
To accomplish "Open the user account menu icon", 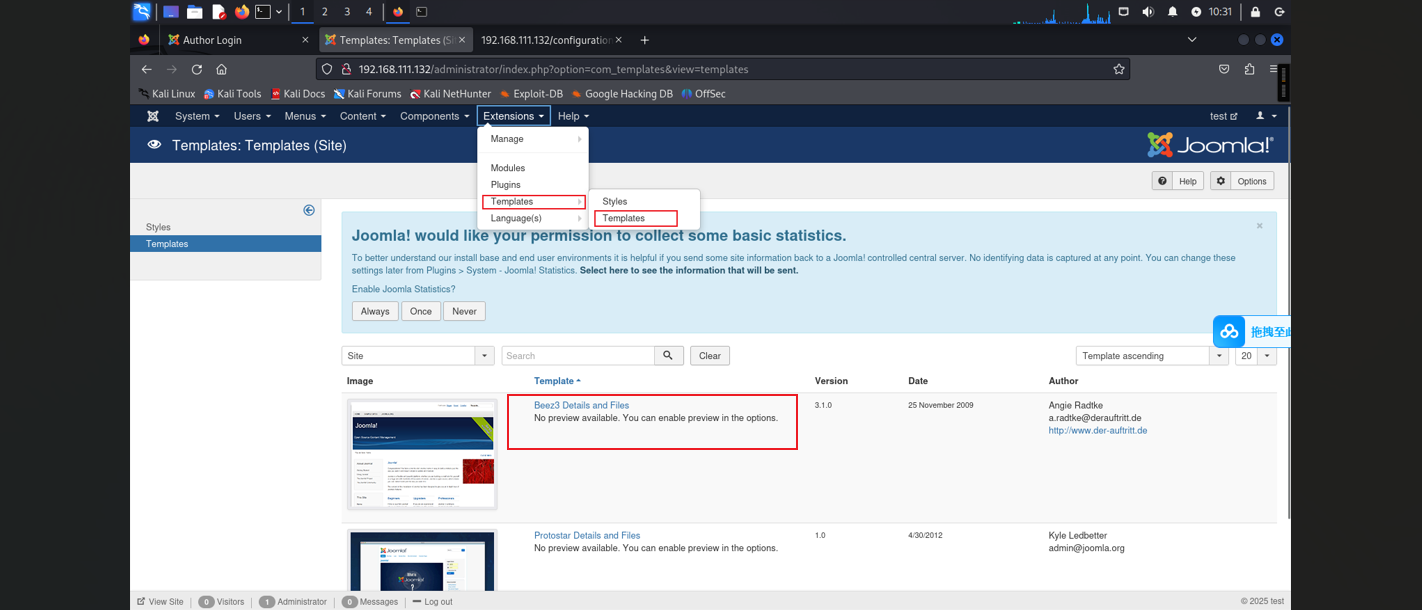I will (1265, 116).
